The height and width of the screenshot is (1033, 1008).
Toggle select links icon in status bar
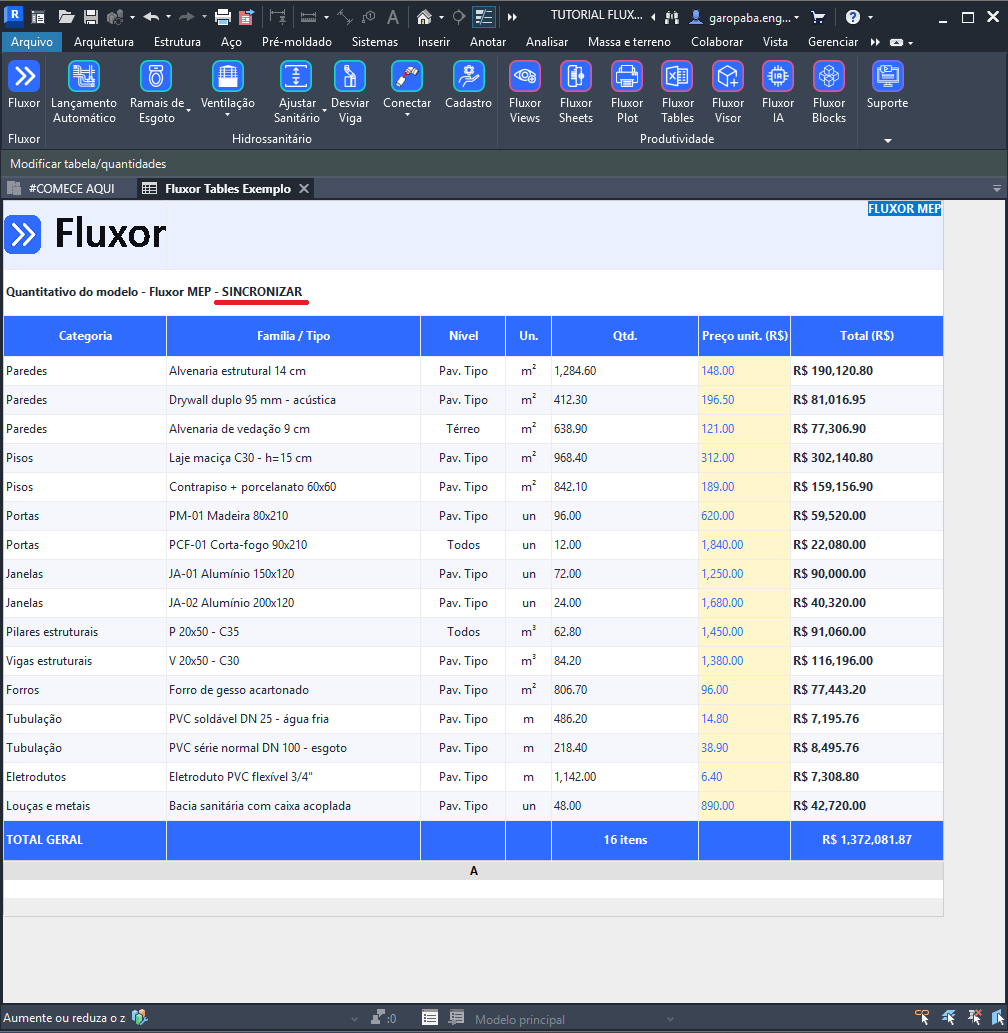coord(922,1018)
